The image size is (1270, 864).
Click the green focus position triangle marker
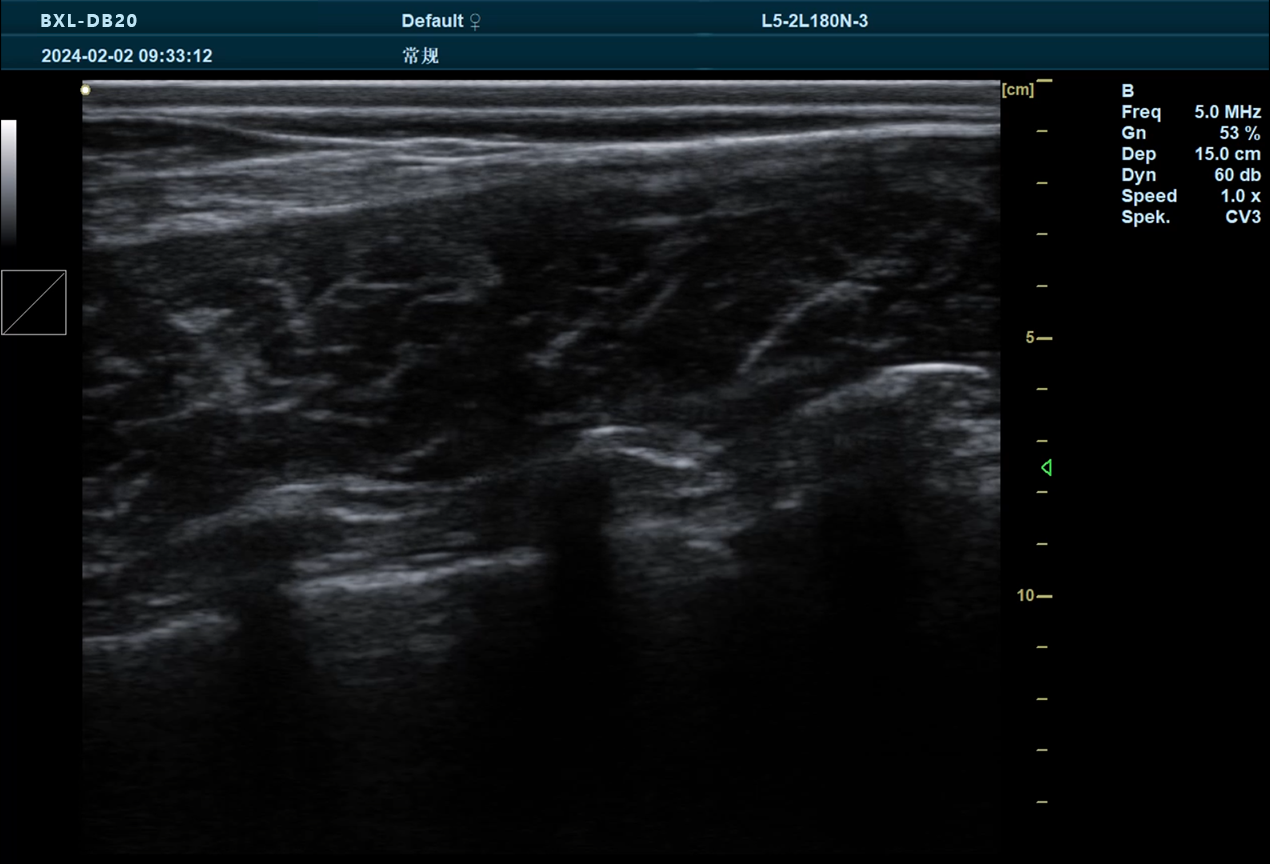pos(1046,467)
